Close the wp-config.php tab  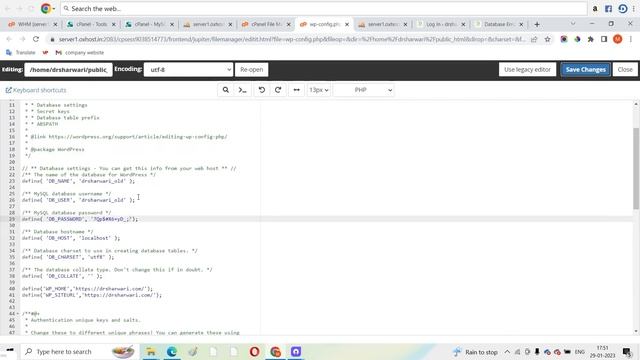pyautogui.click(x=347, y=24)
